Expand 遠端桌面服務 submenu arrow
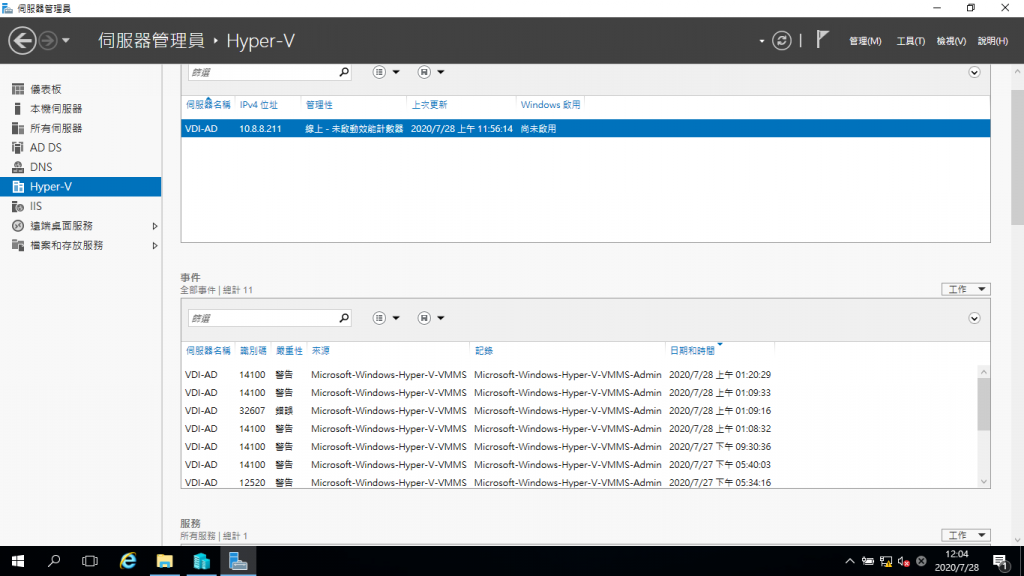This screenshot has height=576, width=1024. click(155, 226)
